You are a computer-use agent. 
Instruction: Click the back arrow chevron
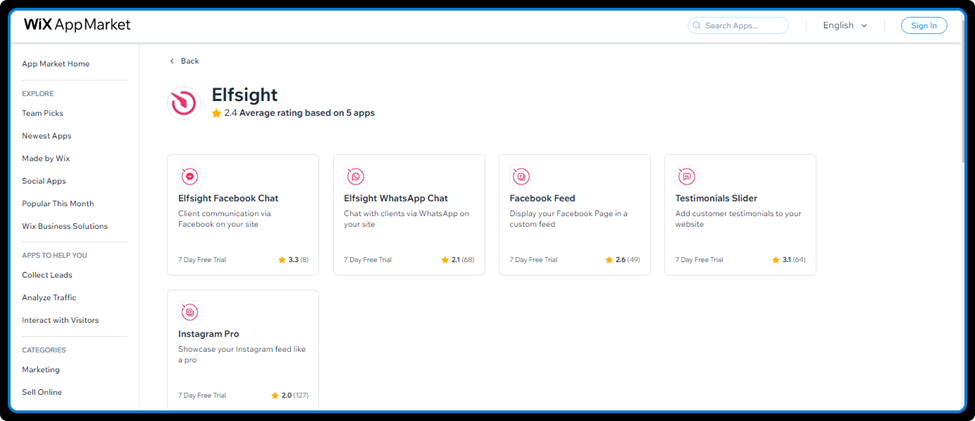point(172,61)
